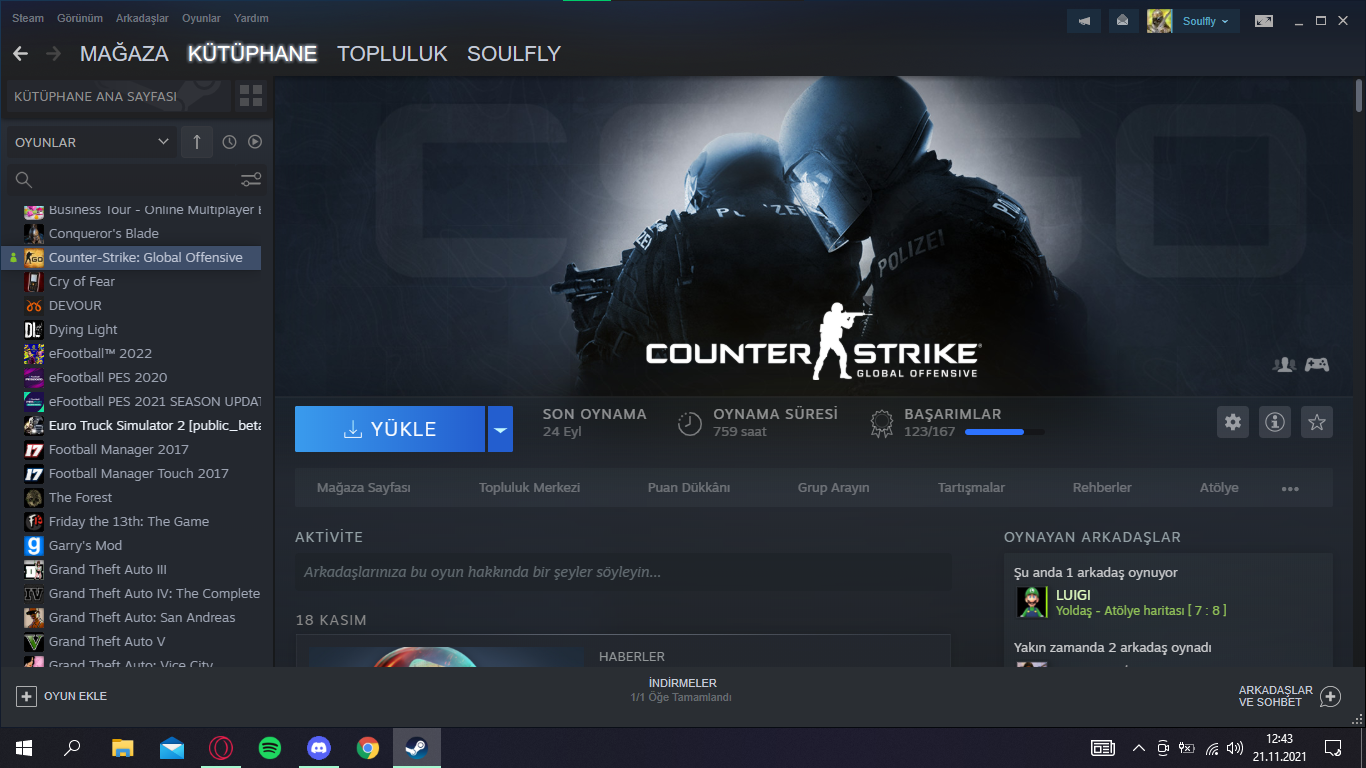Open the Oyunlar menu
This screenshot has width=1366, height=768.
pyautogui.click(x=203, y=18)
